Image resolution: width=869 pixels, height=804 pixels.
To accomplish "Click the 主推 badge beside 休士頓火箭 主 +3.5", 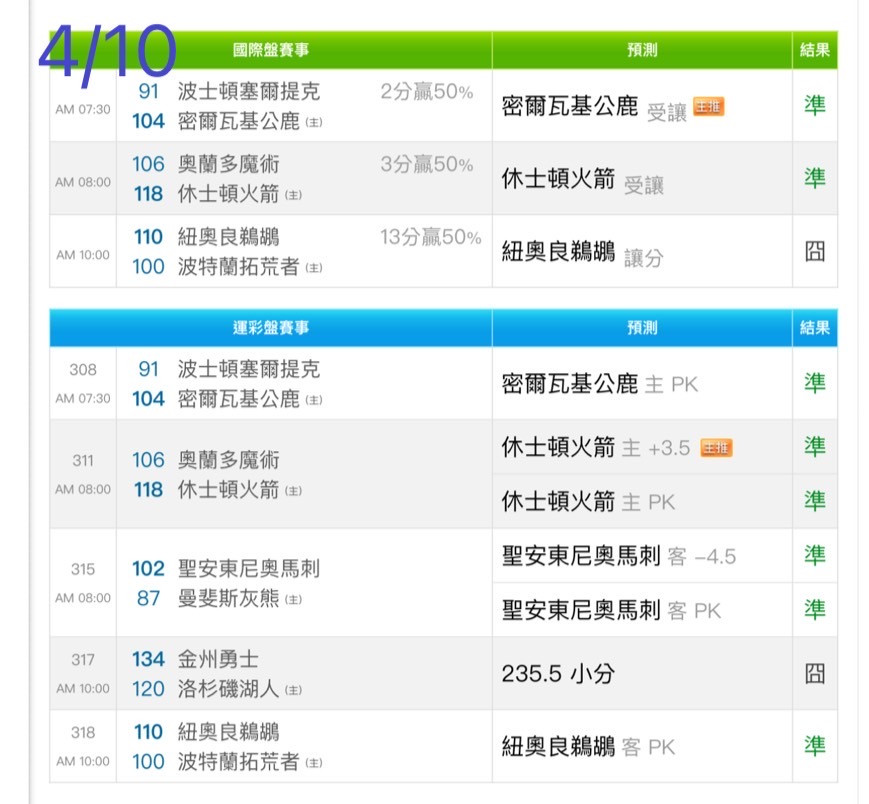I will pos(717,448).
